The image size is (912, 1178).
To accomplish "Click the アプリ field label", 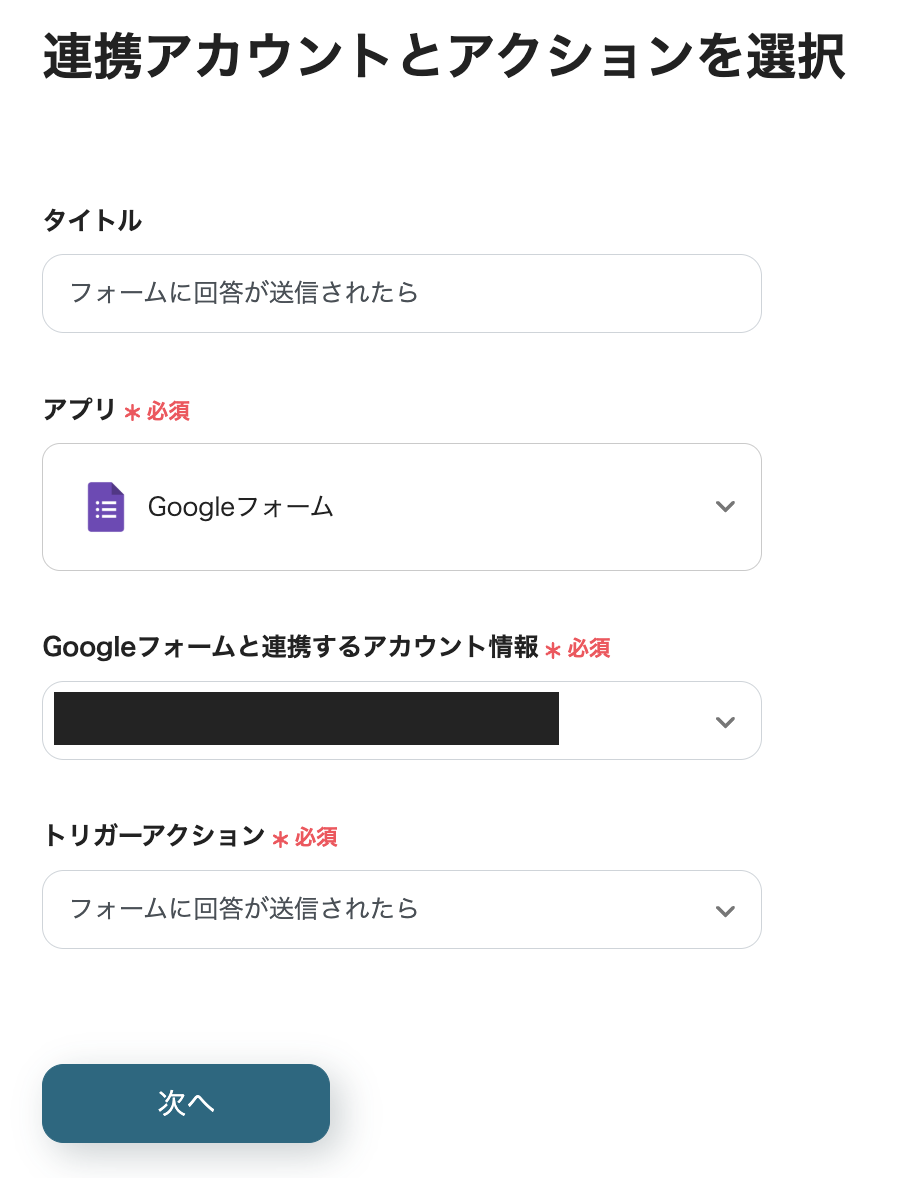I will tap(79, 410).
